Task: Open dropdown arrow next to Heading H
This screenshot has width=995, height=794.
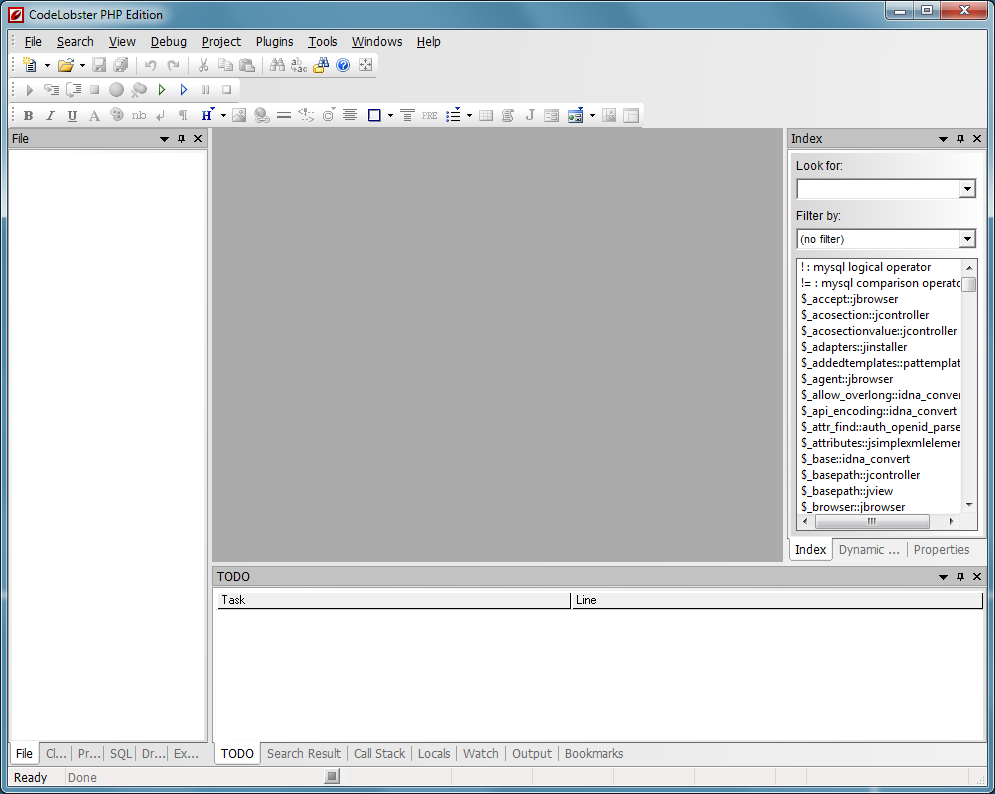Action: coord(223,116)
